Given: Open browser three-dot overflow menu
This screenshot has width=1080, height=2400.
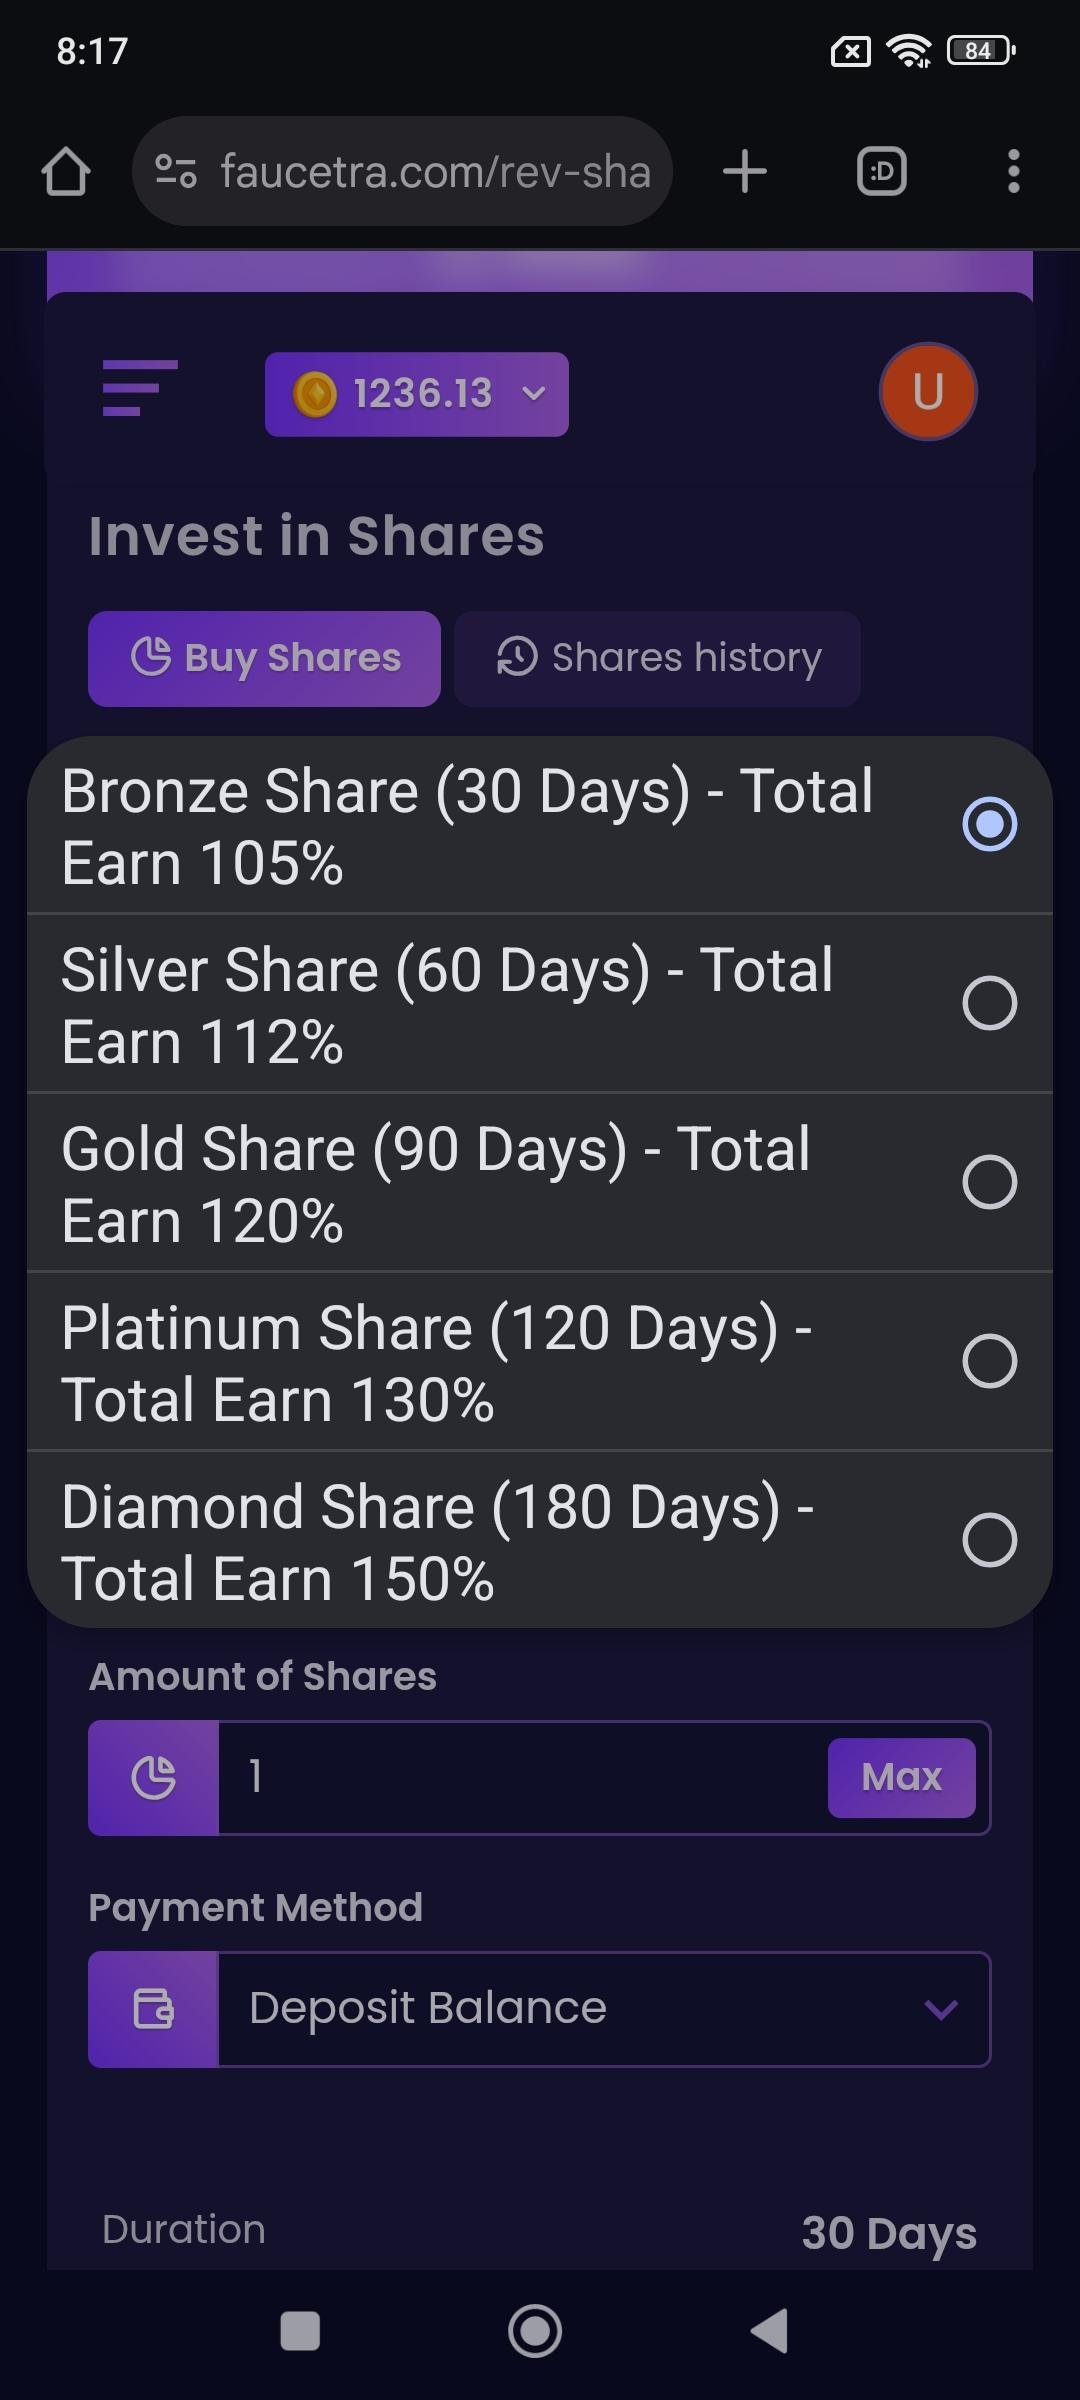Looking at the screenshot, I should (x=1013, y=171).
